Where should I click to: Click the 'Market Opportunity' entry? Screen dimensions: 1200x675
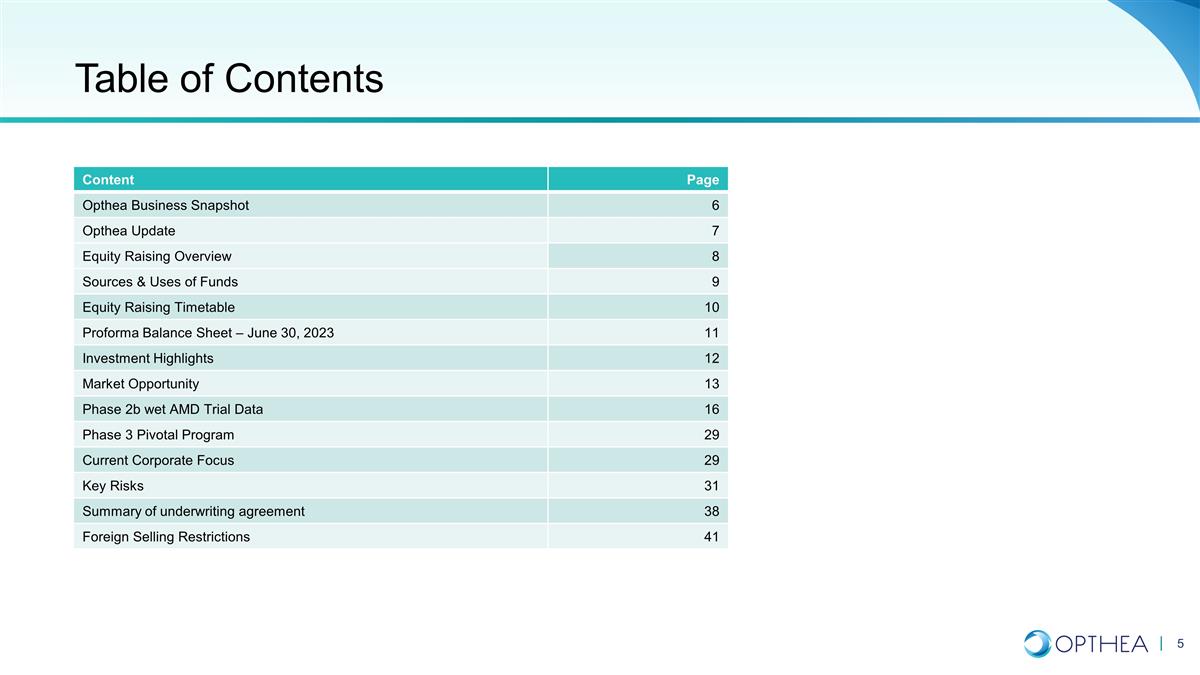pos(141,384)
